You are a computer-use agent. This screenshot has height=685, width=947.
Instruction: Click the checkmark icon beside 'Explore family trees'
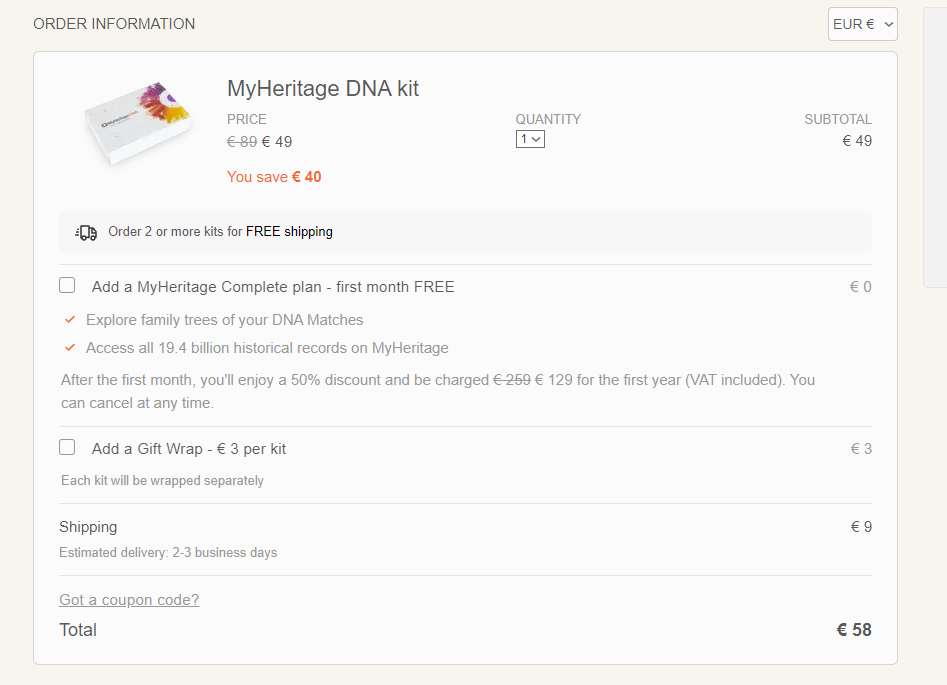tap(70, 320)
